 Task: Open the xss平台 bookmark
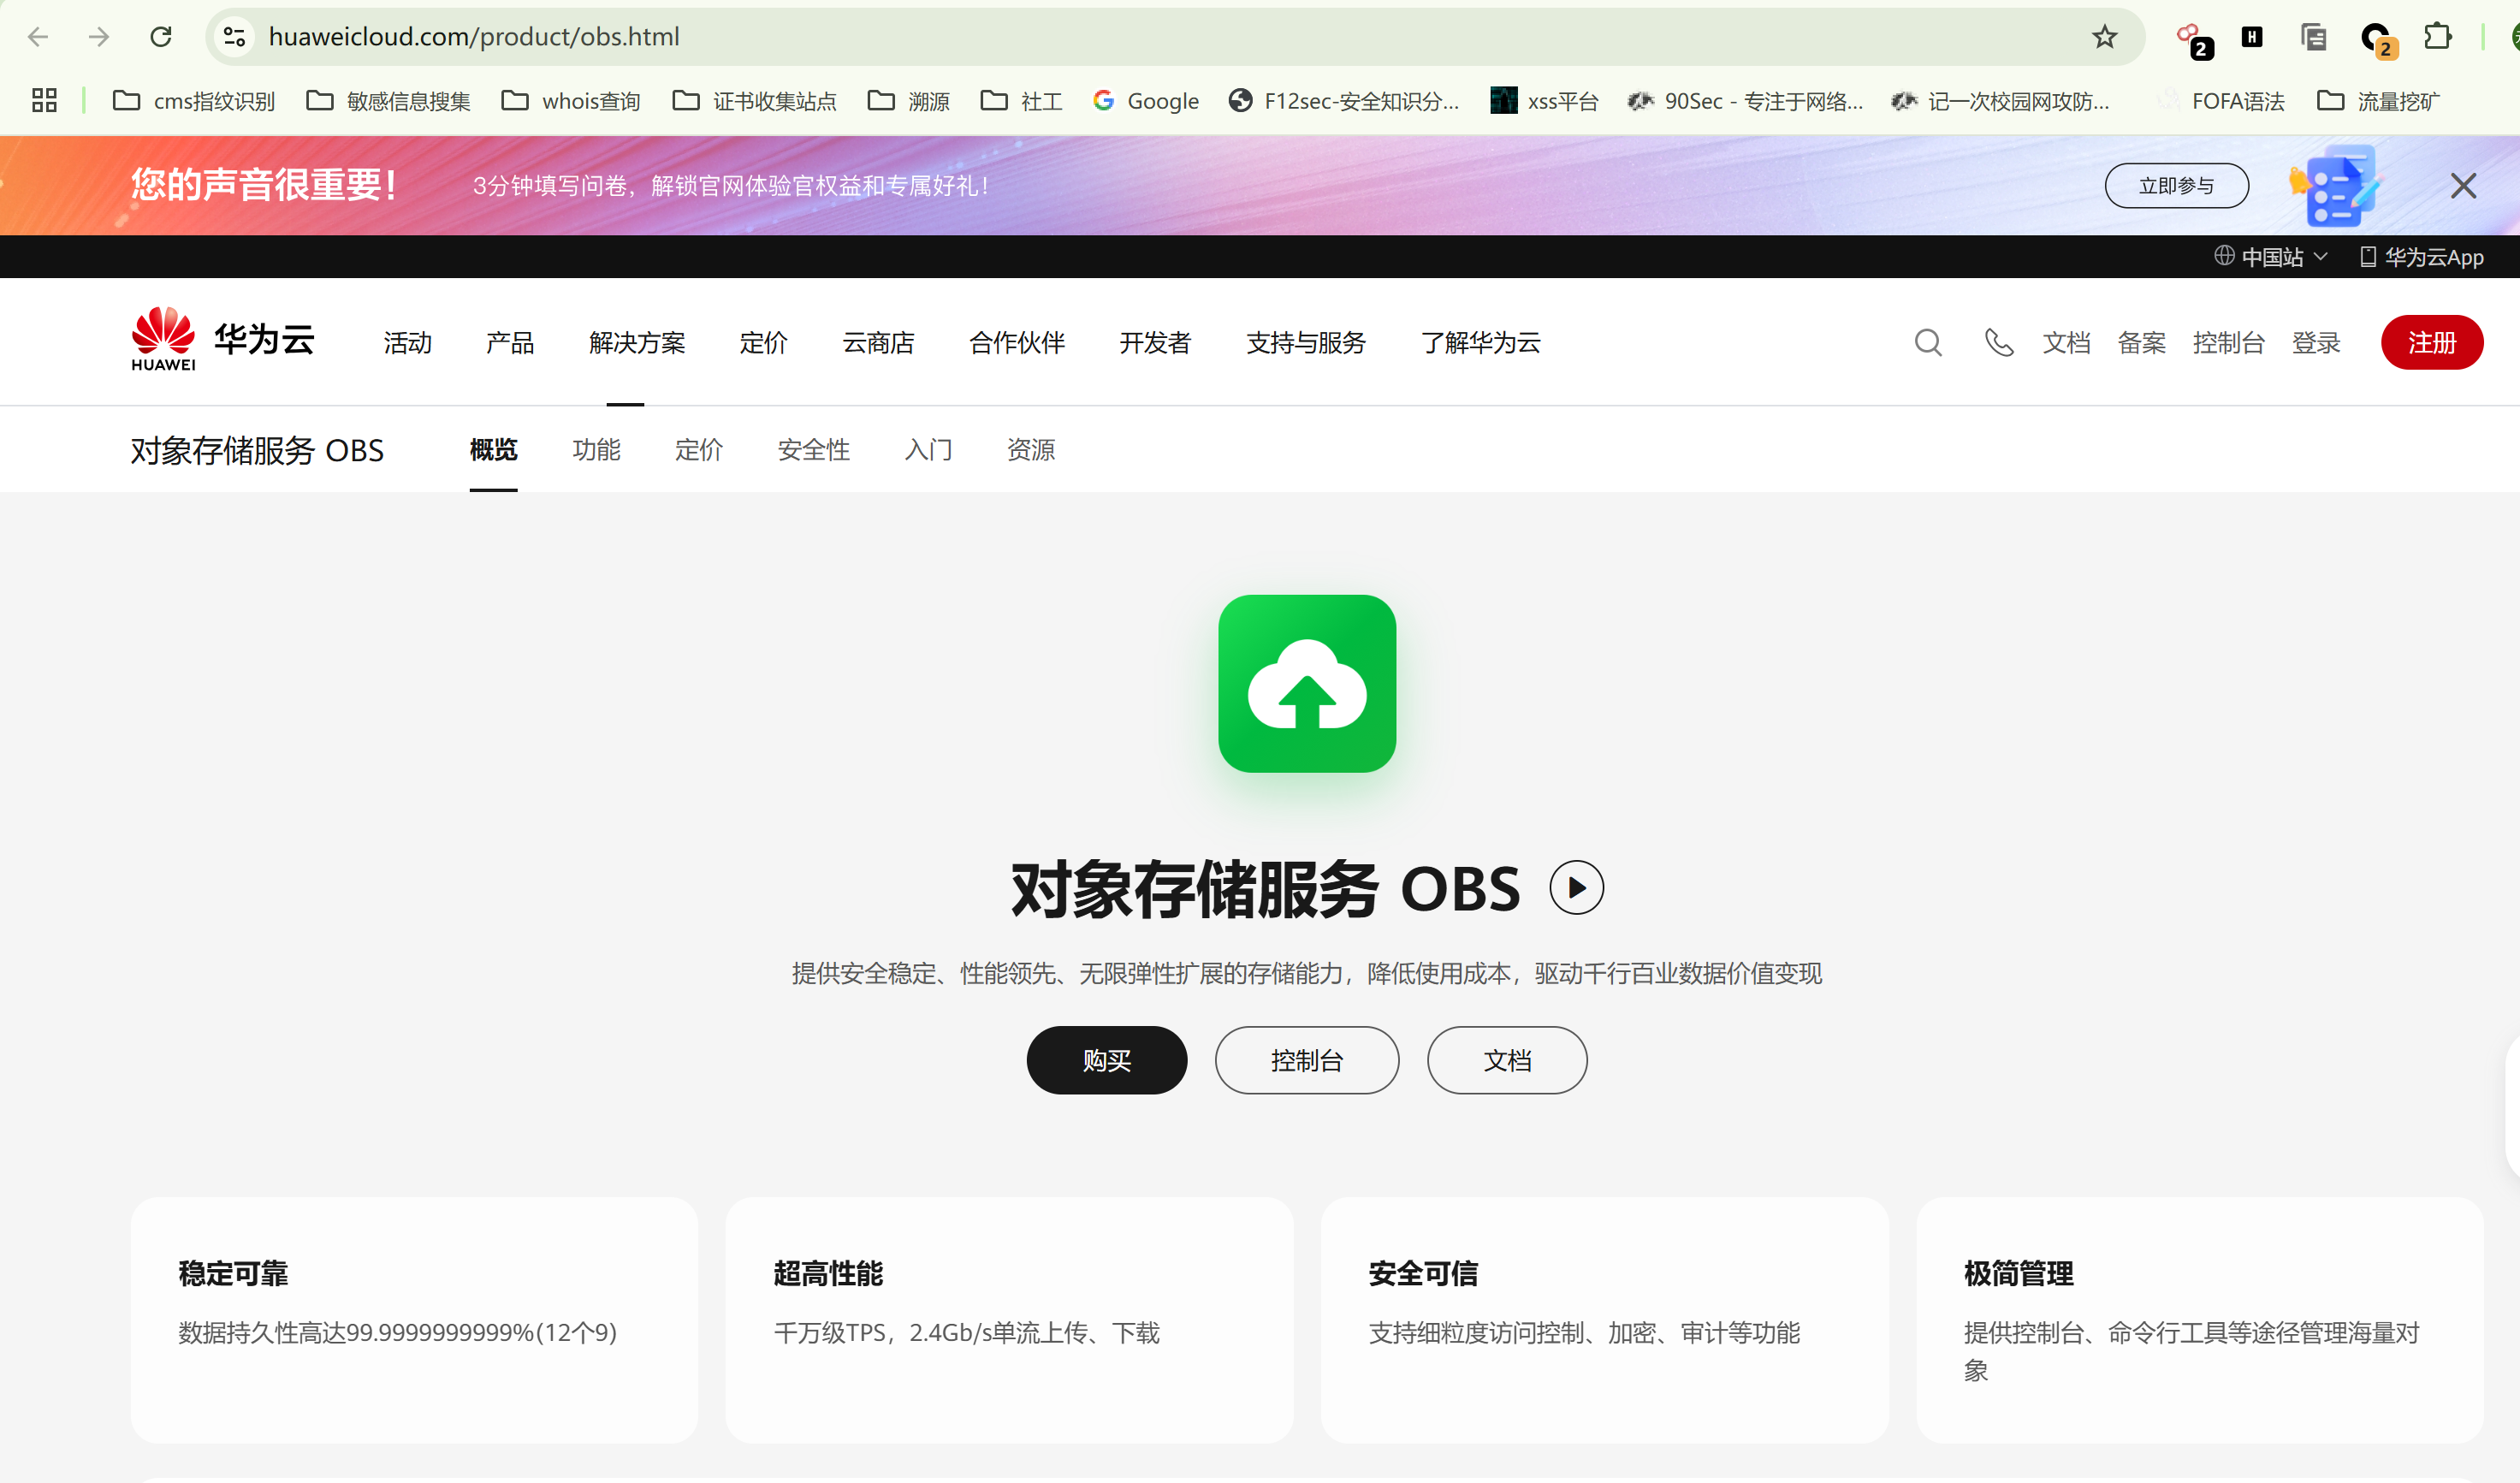pyautogui.click(x=1544, y=101)
